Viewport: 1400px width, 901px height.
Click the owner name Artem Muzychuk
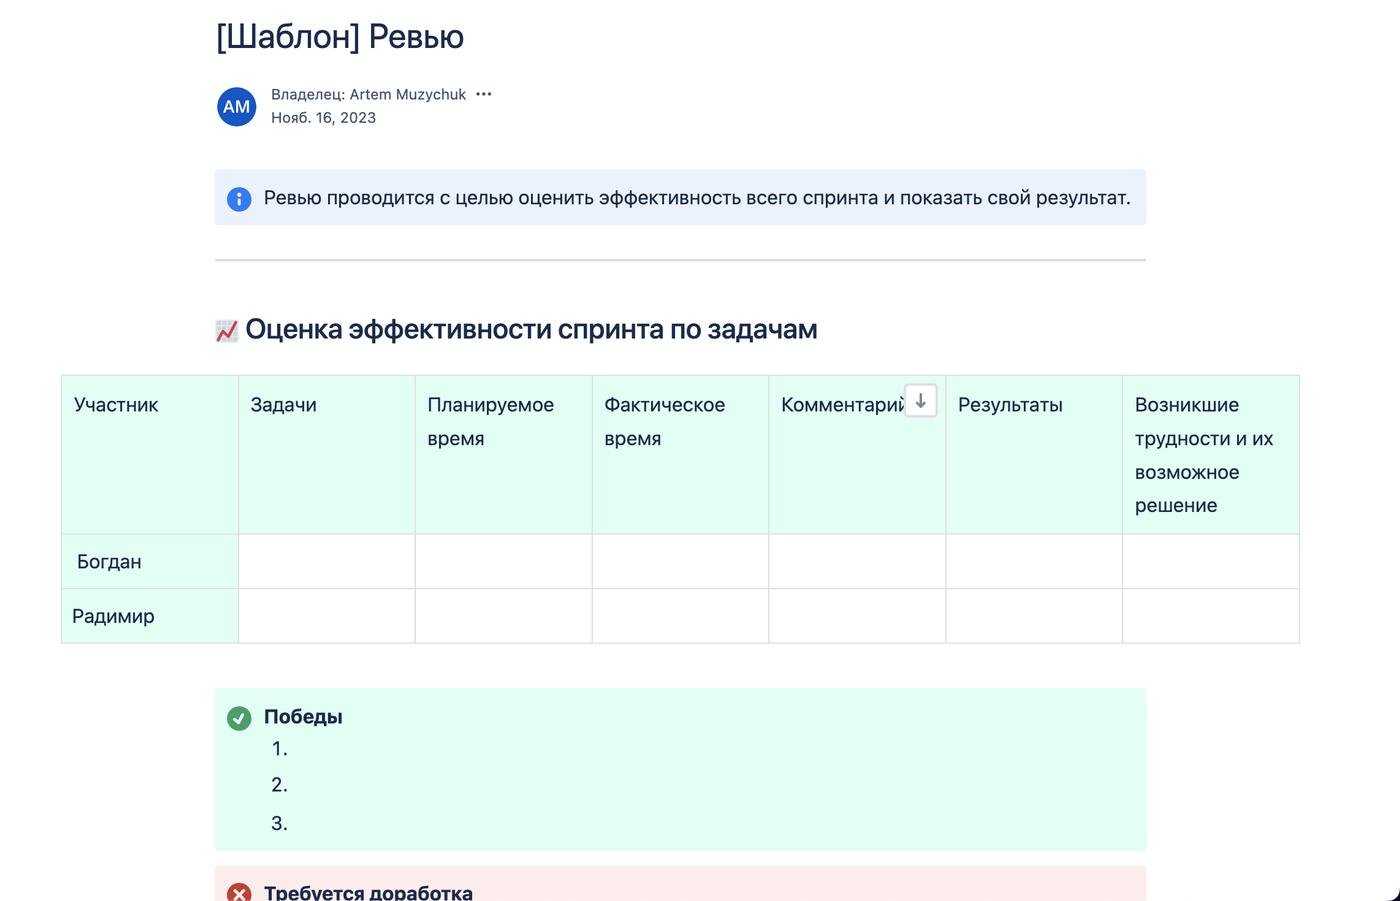coord(407,94)
